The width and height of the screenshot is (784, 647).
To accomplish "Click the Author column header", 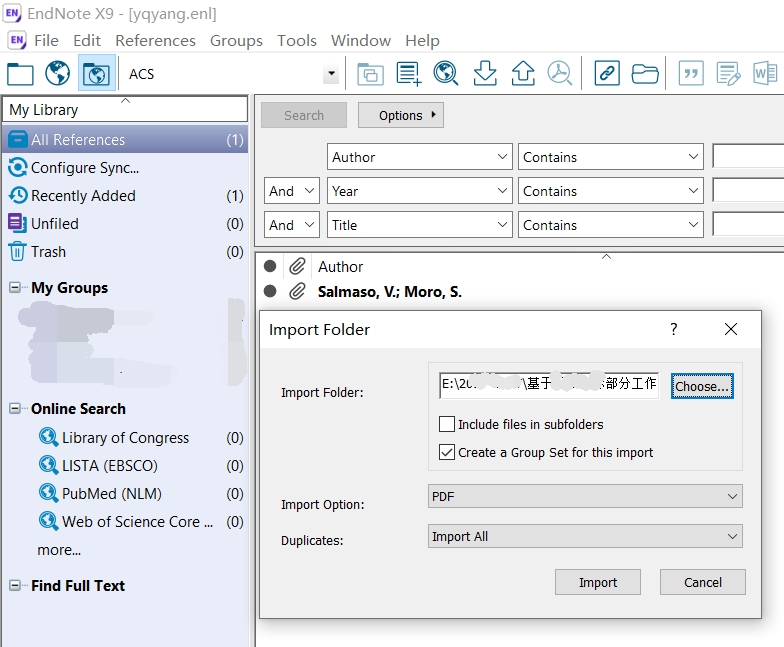I will point(340,266).
